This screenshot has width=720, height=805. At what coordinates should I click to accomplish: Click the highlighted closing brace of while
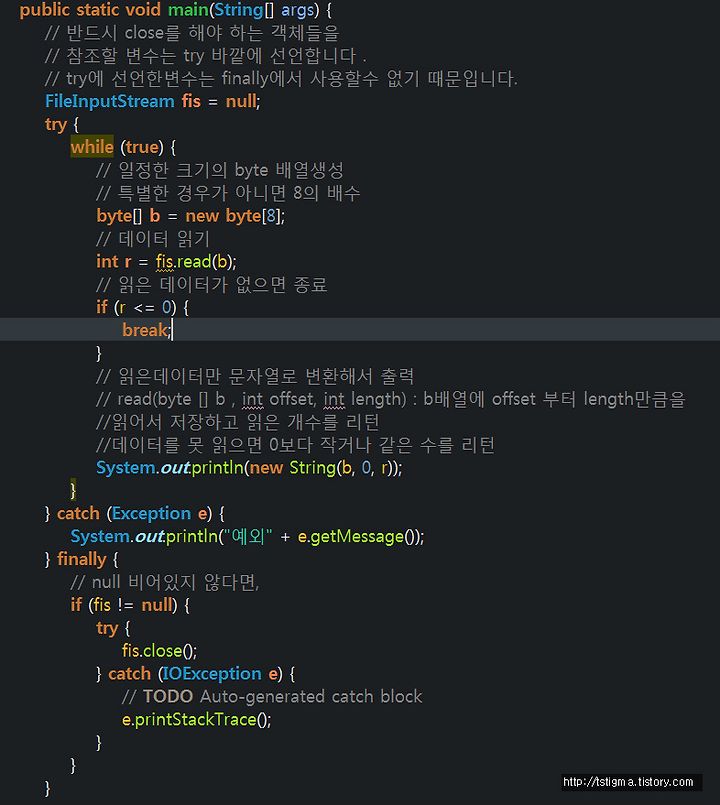tap(73, 490)
